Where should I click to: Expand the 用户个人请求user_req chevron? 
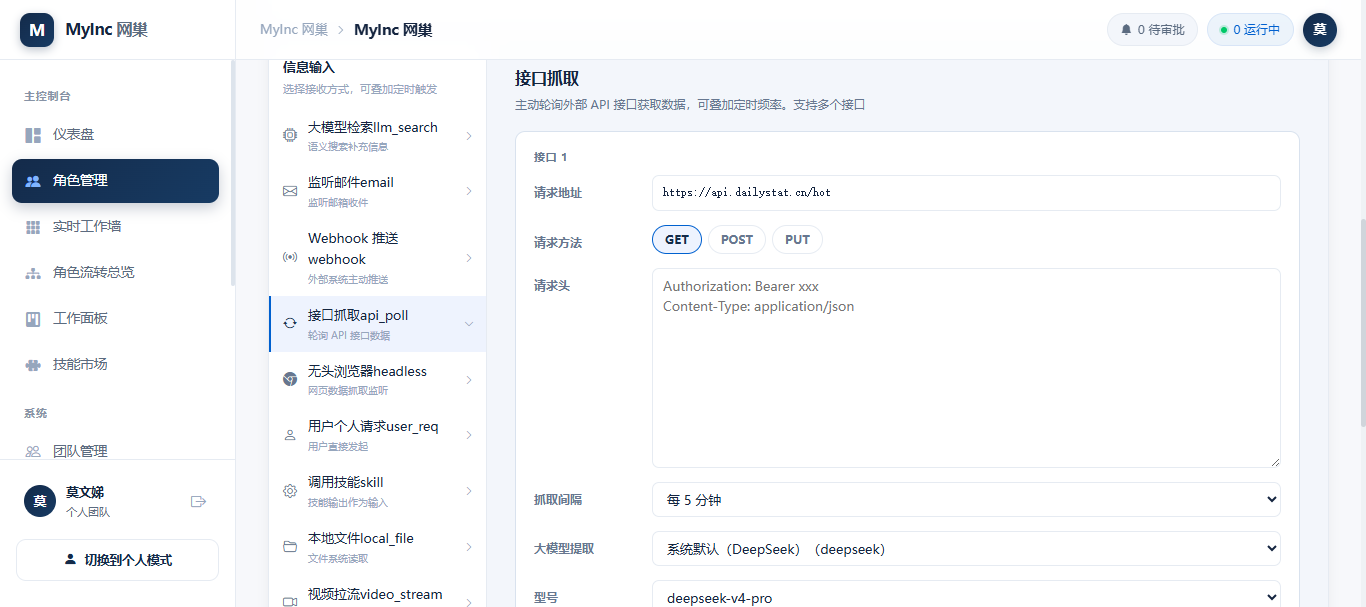click(469, 435)
